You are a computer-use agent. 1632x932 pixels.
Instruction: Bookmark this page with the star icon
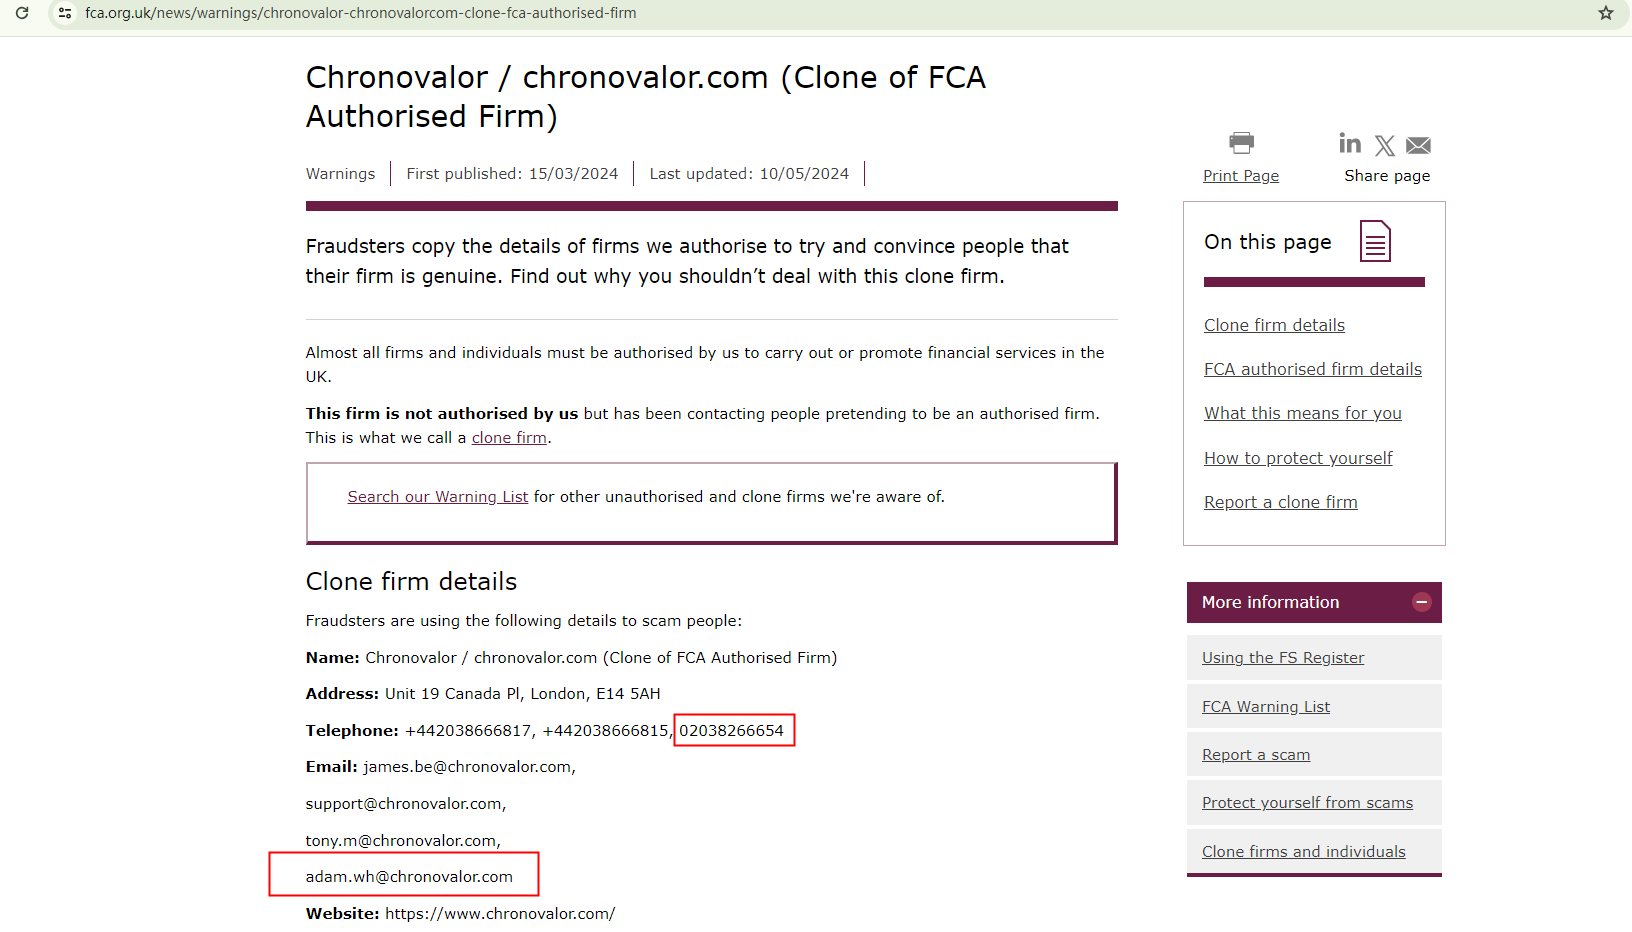(x=1606, y=13)
